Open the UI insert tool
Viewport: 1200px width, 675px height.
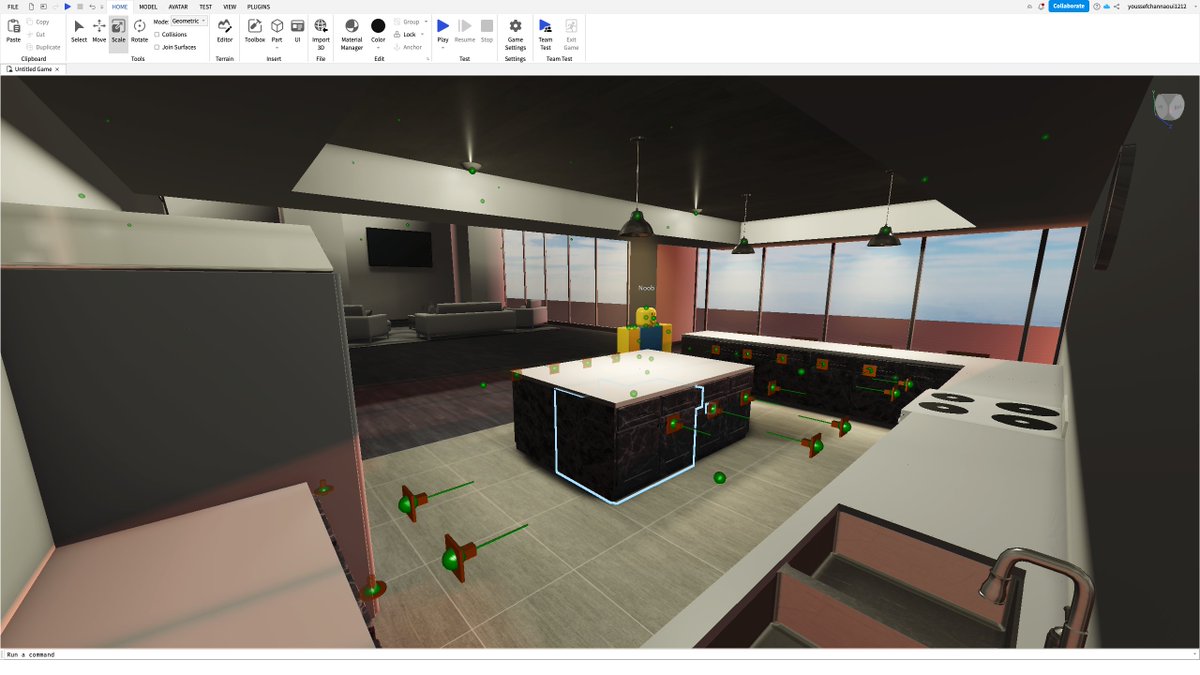[x=297, y=31]
